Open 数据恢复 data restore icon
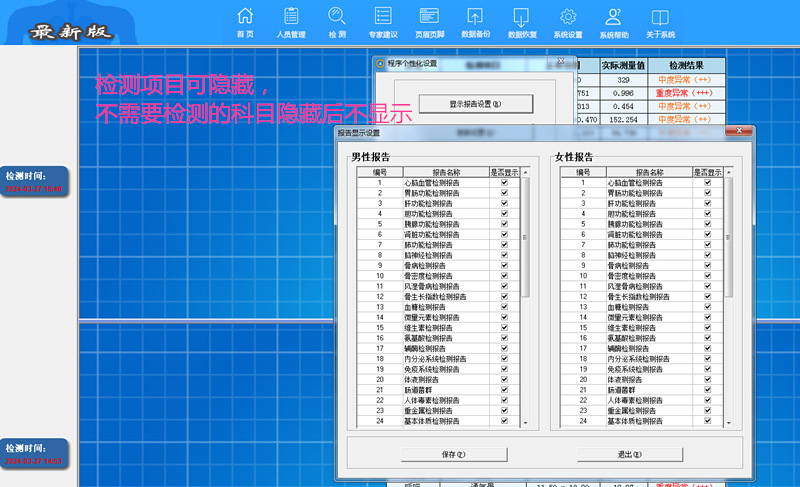Screen dimensions: 800x487 522,22
